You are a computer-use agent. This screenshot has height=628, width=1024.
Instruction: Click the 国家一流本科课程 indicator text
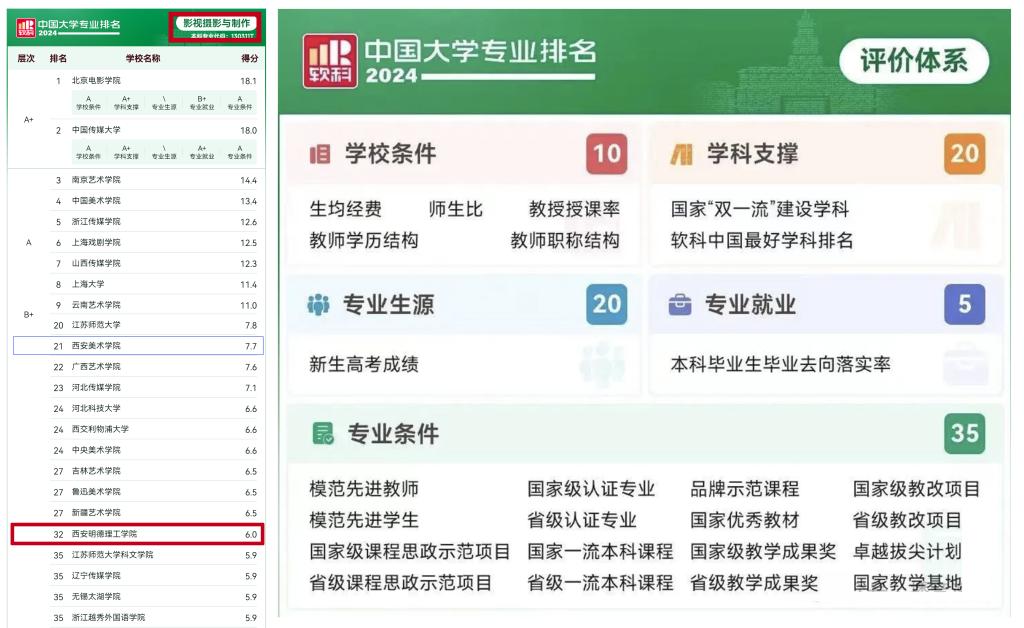(600, 551)
